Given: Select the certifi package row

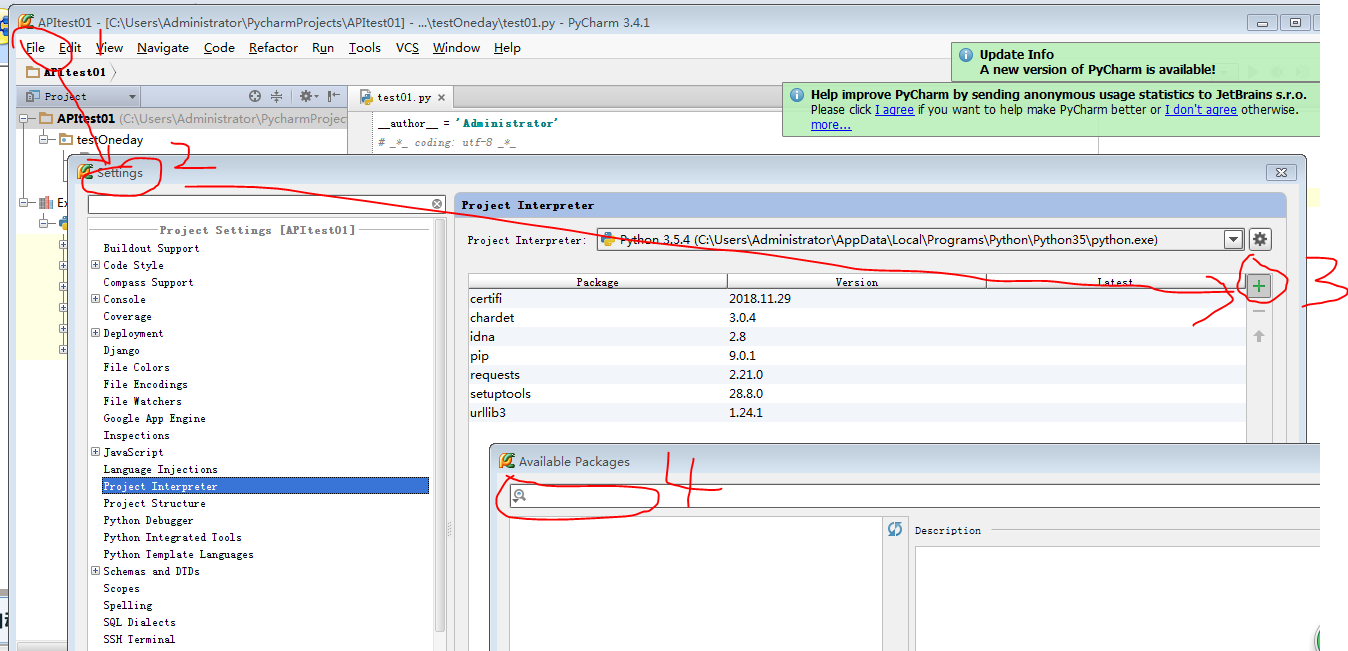Looking at the screenshot, I should click(857, 299).
